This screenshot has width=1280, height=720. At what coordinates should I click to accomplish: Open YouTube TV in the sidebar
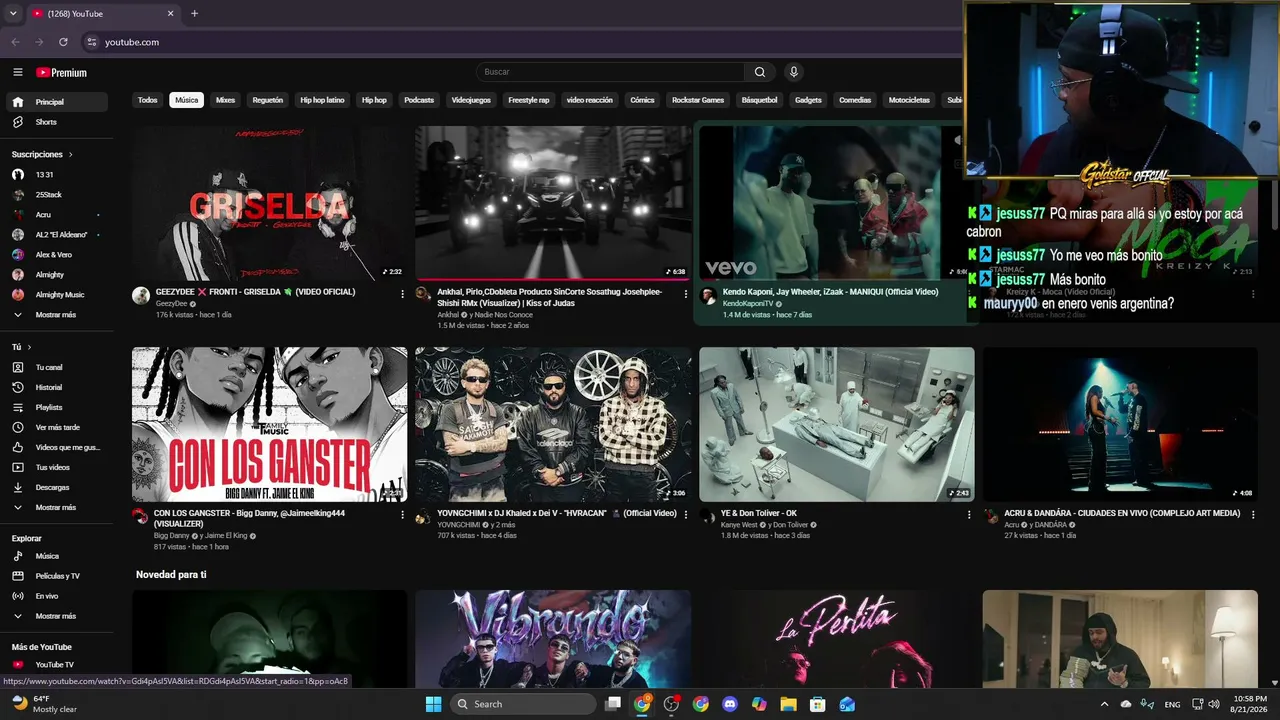[x=56, y=665]
